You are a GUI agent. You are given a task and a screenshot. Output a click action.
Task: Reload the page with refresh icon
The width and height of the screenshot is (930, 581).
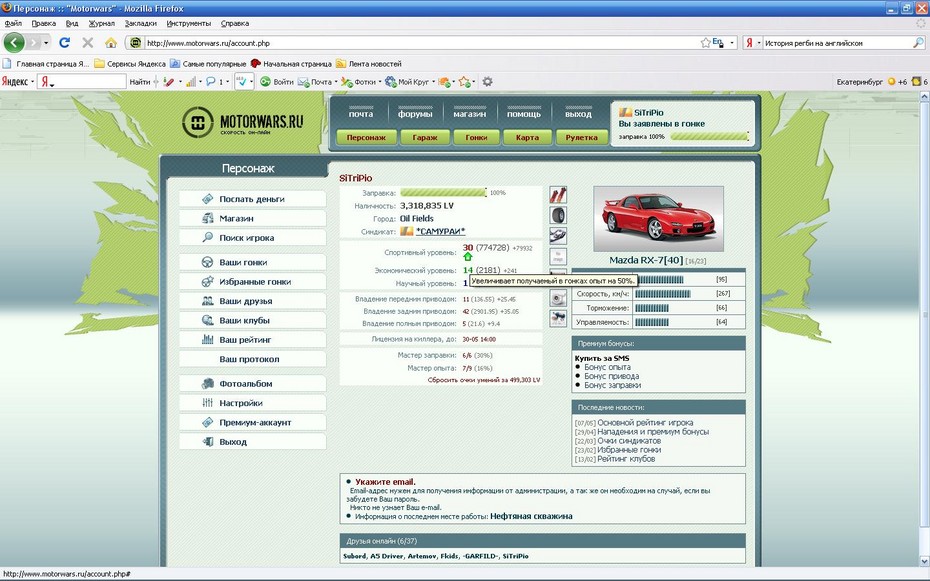[65, 43]
